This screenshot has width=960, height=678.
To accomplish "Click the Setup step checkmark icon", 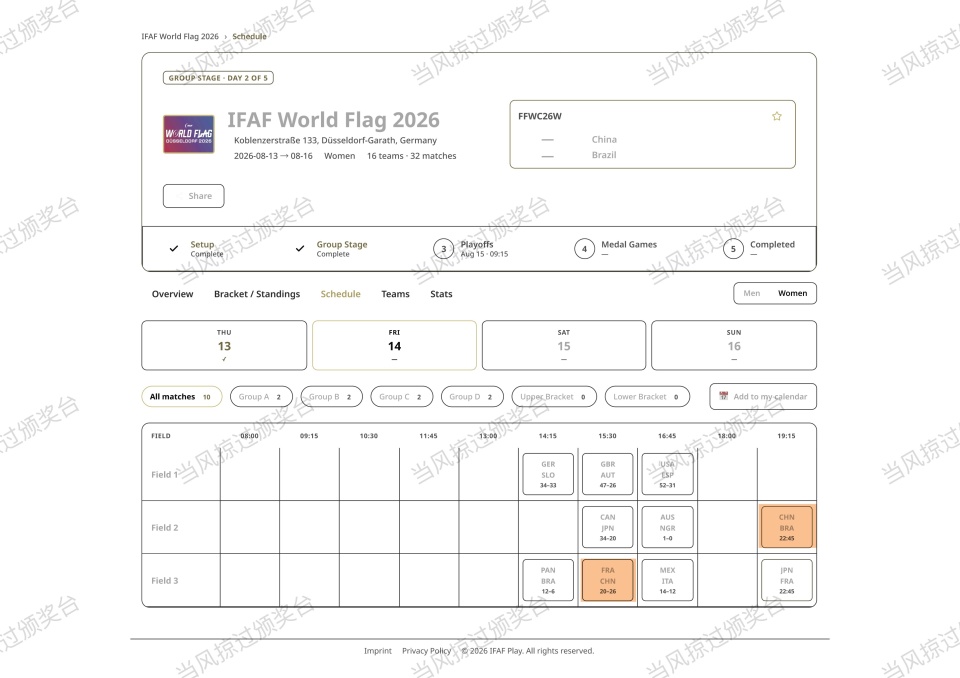I will point(174,249).
